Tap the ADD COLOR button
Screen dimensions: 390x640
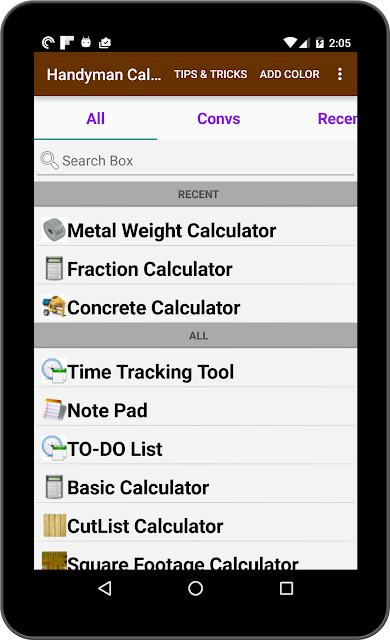pos(290,74)
